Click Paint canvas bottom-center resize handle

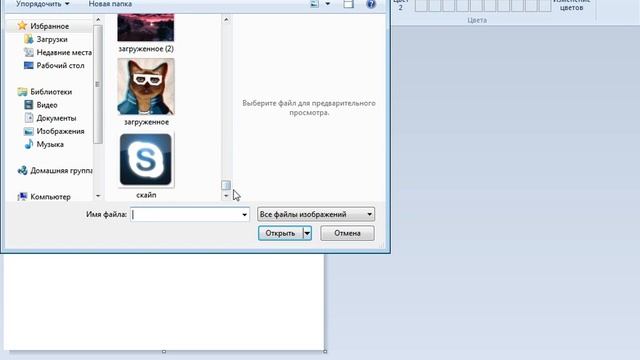tap(164, 351)
